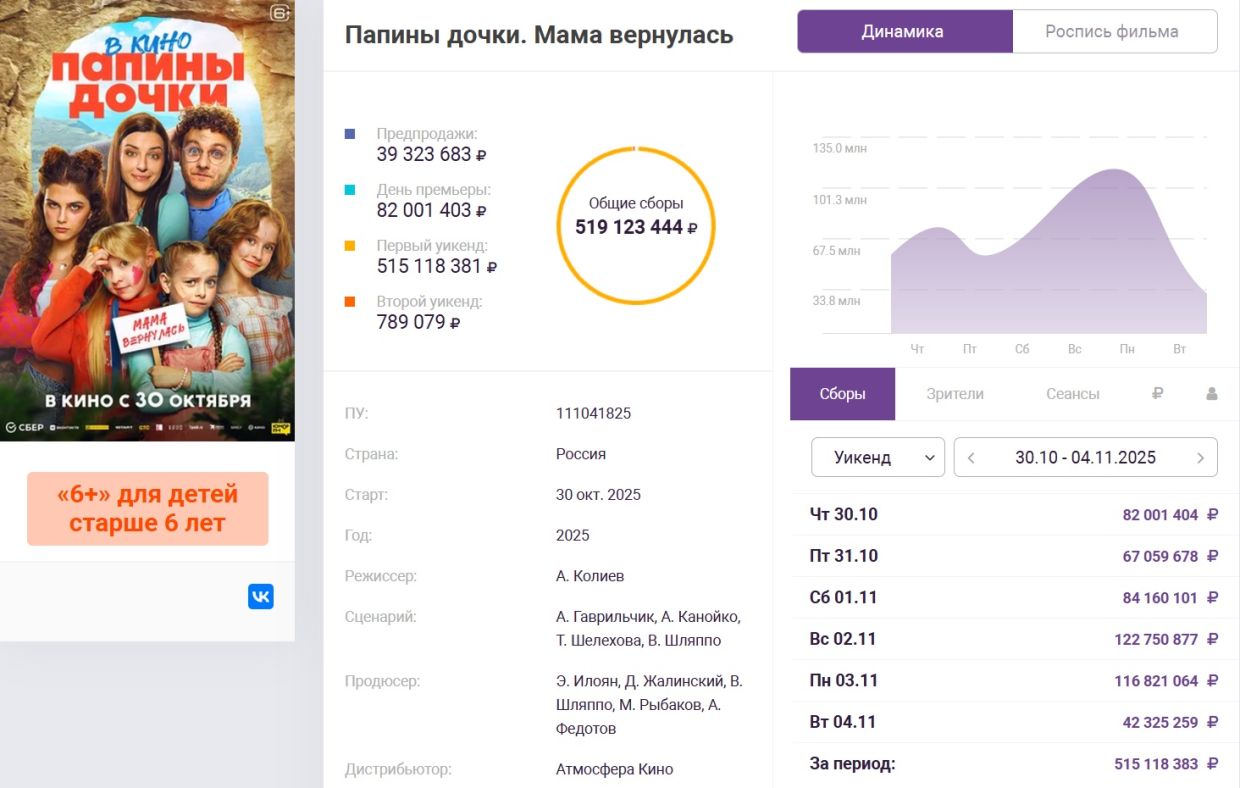Click the orange Второй уикенд legend marker
The height and width of the screenshot is (788, 1240).
point(350,302)
